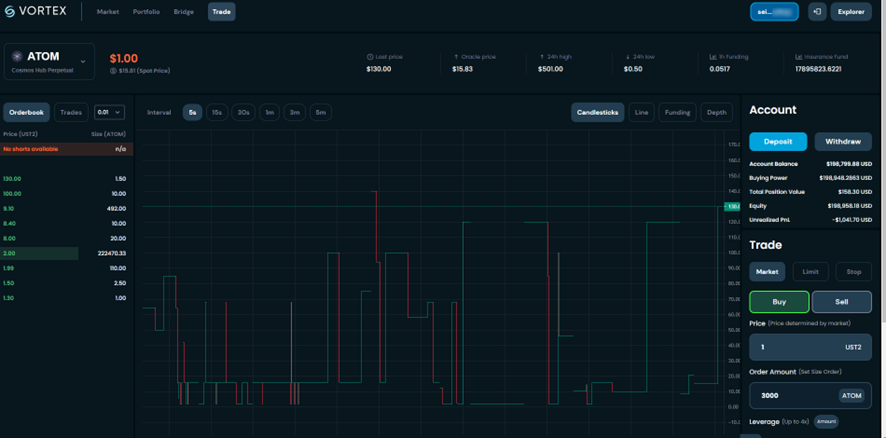Screen dimensions: 886x438
Task: Click the 1h funding chart icon
Action: pos(713,57)
